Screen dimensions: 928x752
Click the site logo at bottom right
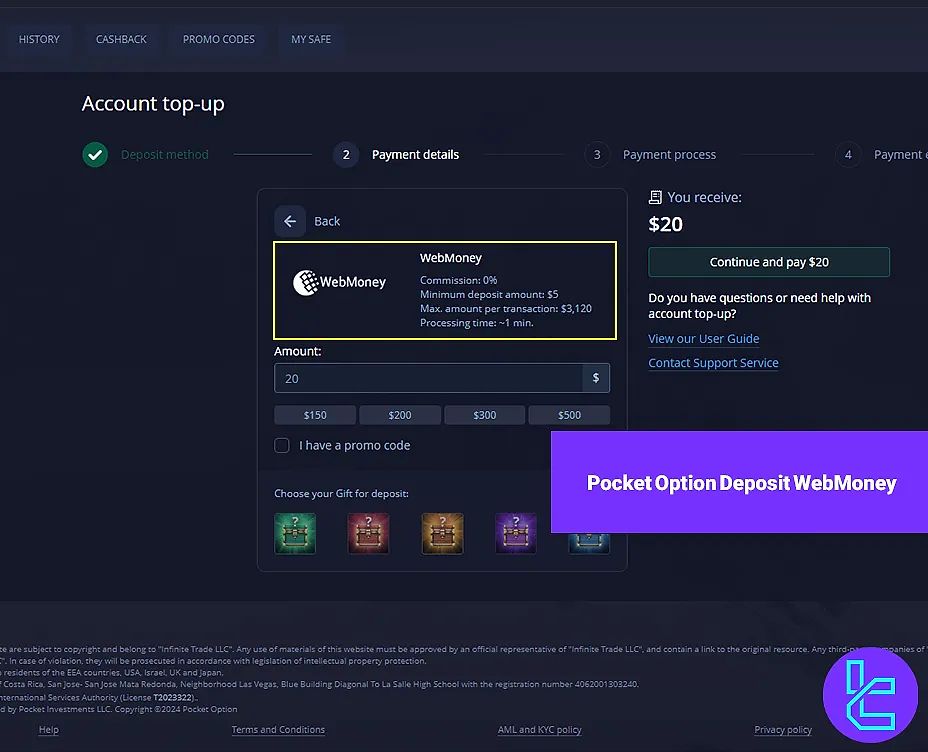click(869, 694)
